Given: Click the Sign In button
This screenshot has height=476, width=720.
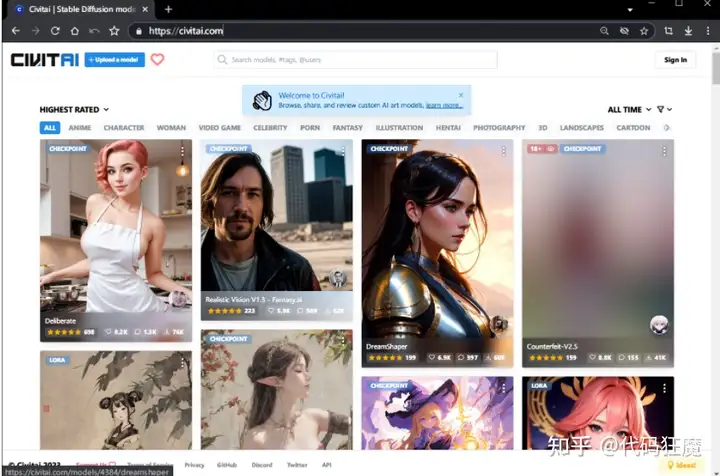Looking at the screenshot, I should pyautogui.click(x=675, y=60).
